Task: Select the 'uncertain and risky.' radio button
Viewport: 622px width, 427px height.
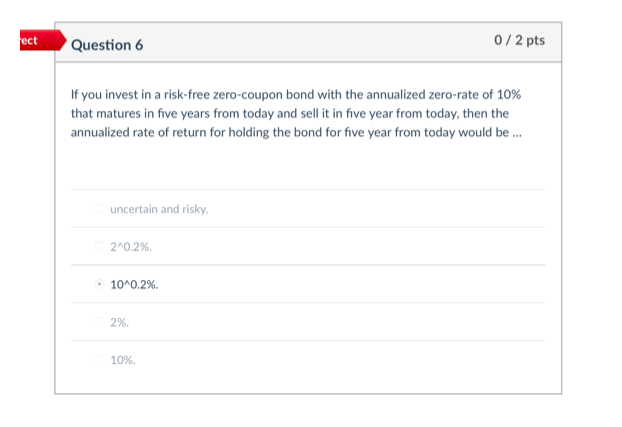Action: tap(99, 209)
